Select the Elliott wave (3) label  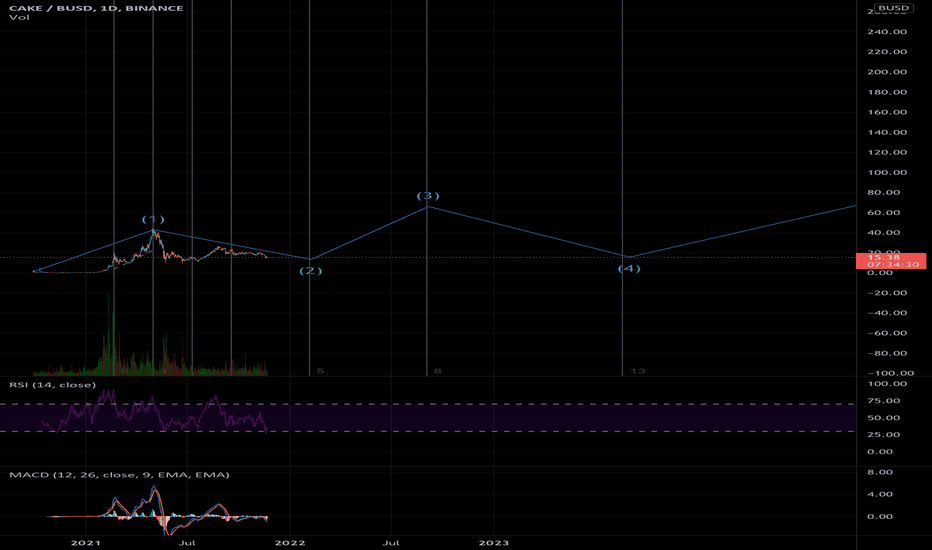(x=428, y=196)
